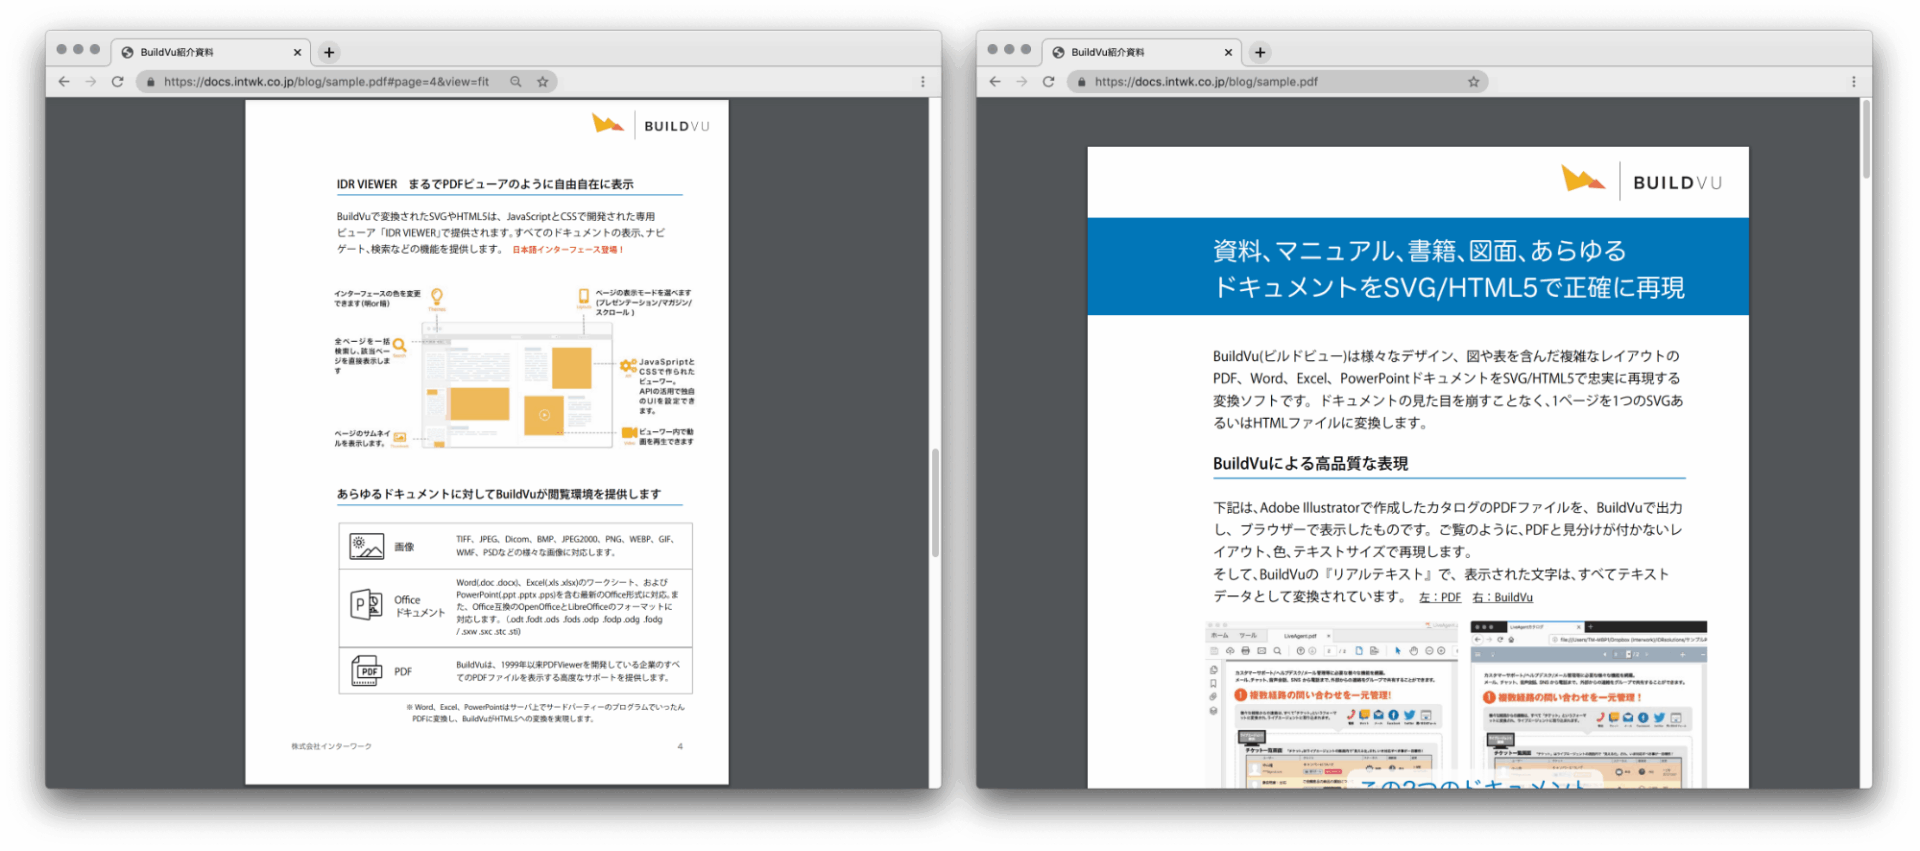This screenshot has height=851, width=1920.
Task: Click the scrollbar thumb in the IDR VIEWER window
Action: point(935,502)
